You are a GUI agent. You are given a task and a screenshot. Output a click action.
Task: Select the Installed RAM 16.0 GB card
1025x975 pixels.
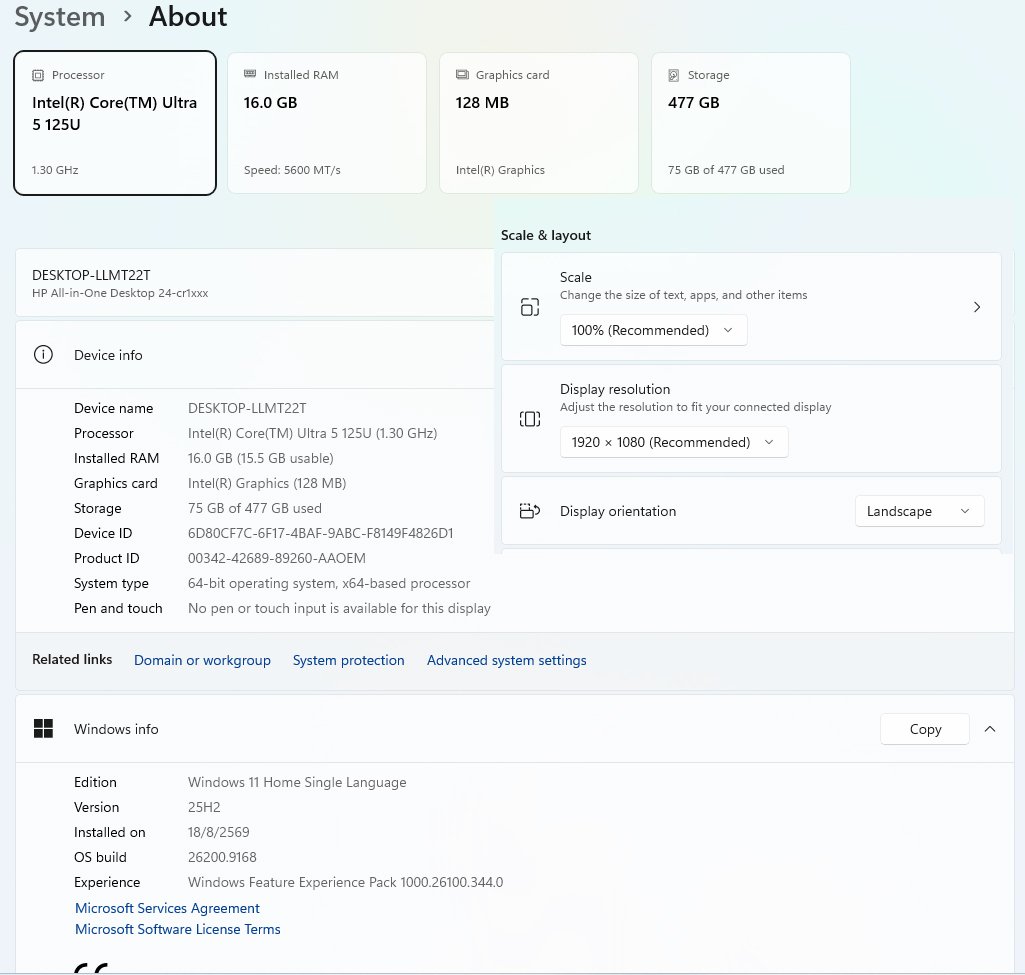click(327, 123)
